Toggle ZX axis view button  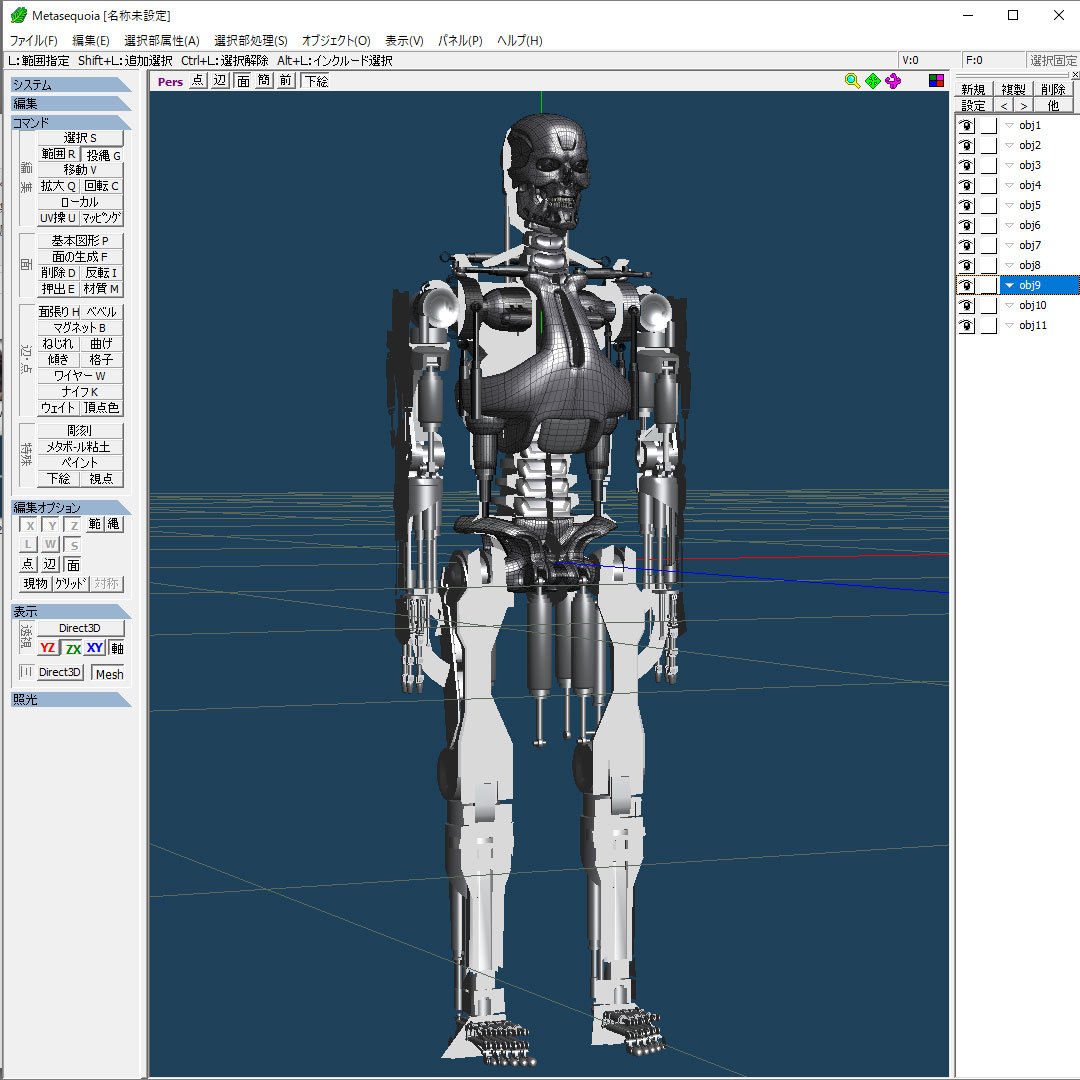click(72, 647)
